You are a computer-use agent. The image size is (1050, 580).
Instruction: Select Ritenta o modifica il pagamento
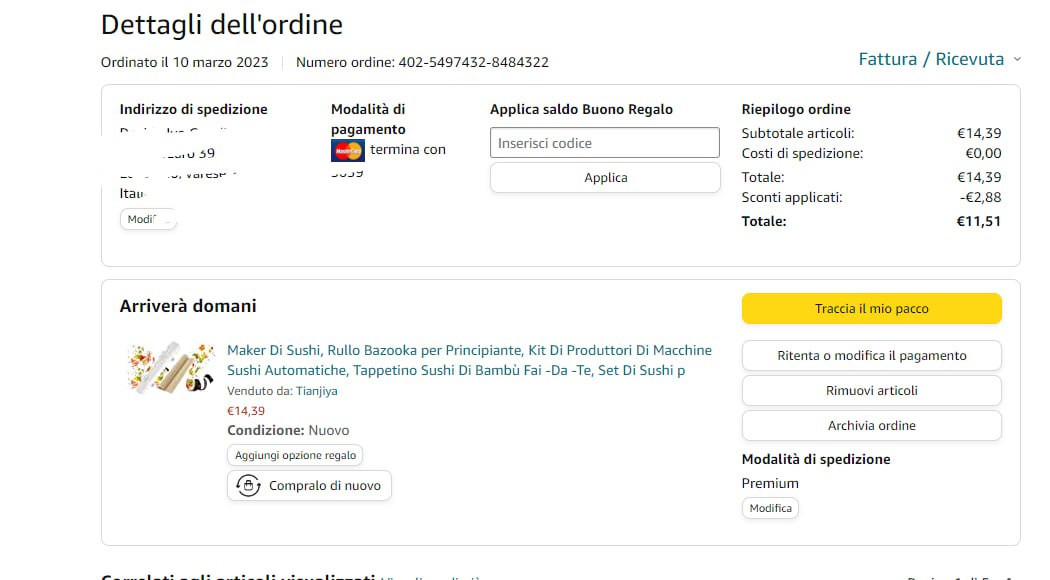[871, 356]
